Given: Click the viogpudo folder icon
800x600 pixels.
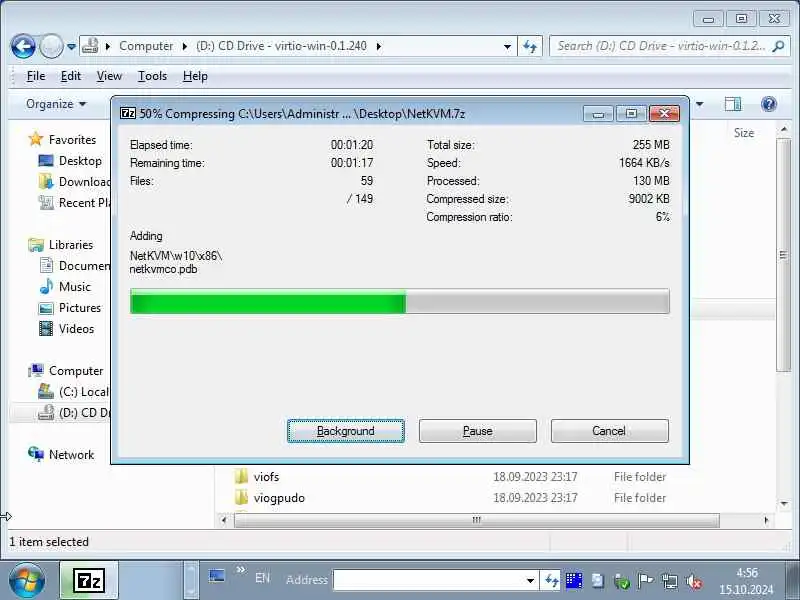Looking at the screenshot, I should coord(241,497).
